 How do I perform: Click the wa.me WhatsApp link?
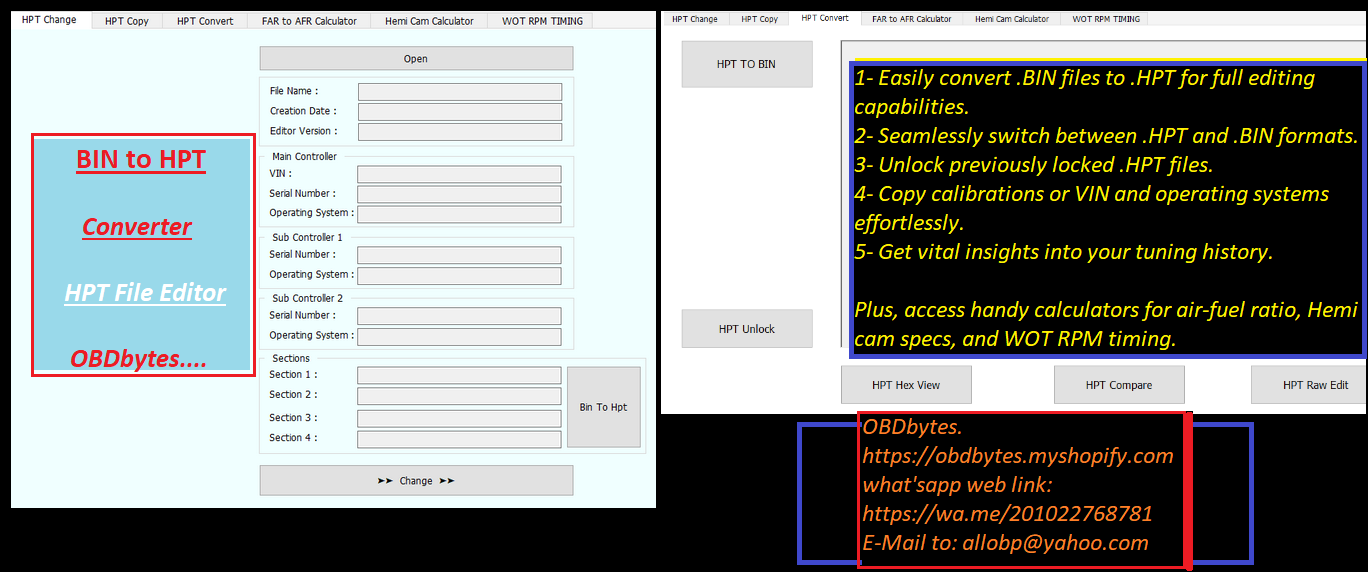point(1007,514)
